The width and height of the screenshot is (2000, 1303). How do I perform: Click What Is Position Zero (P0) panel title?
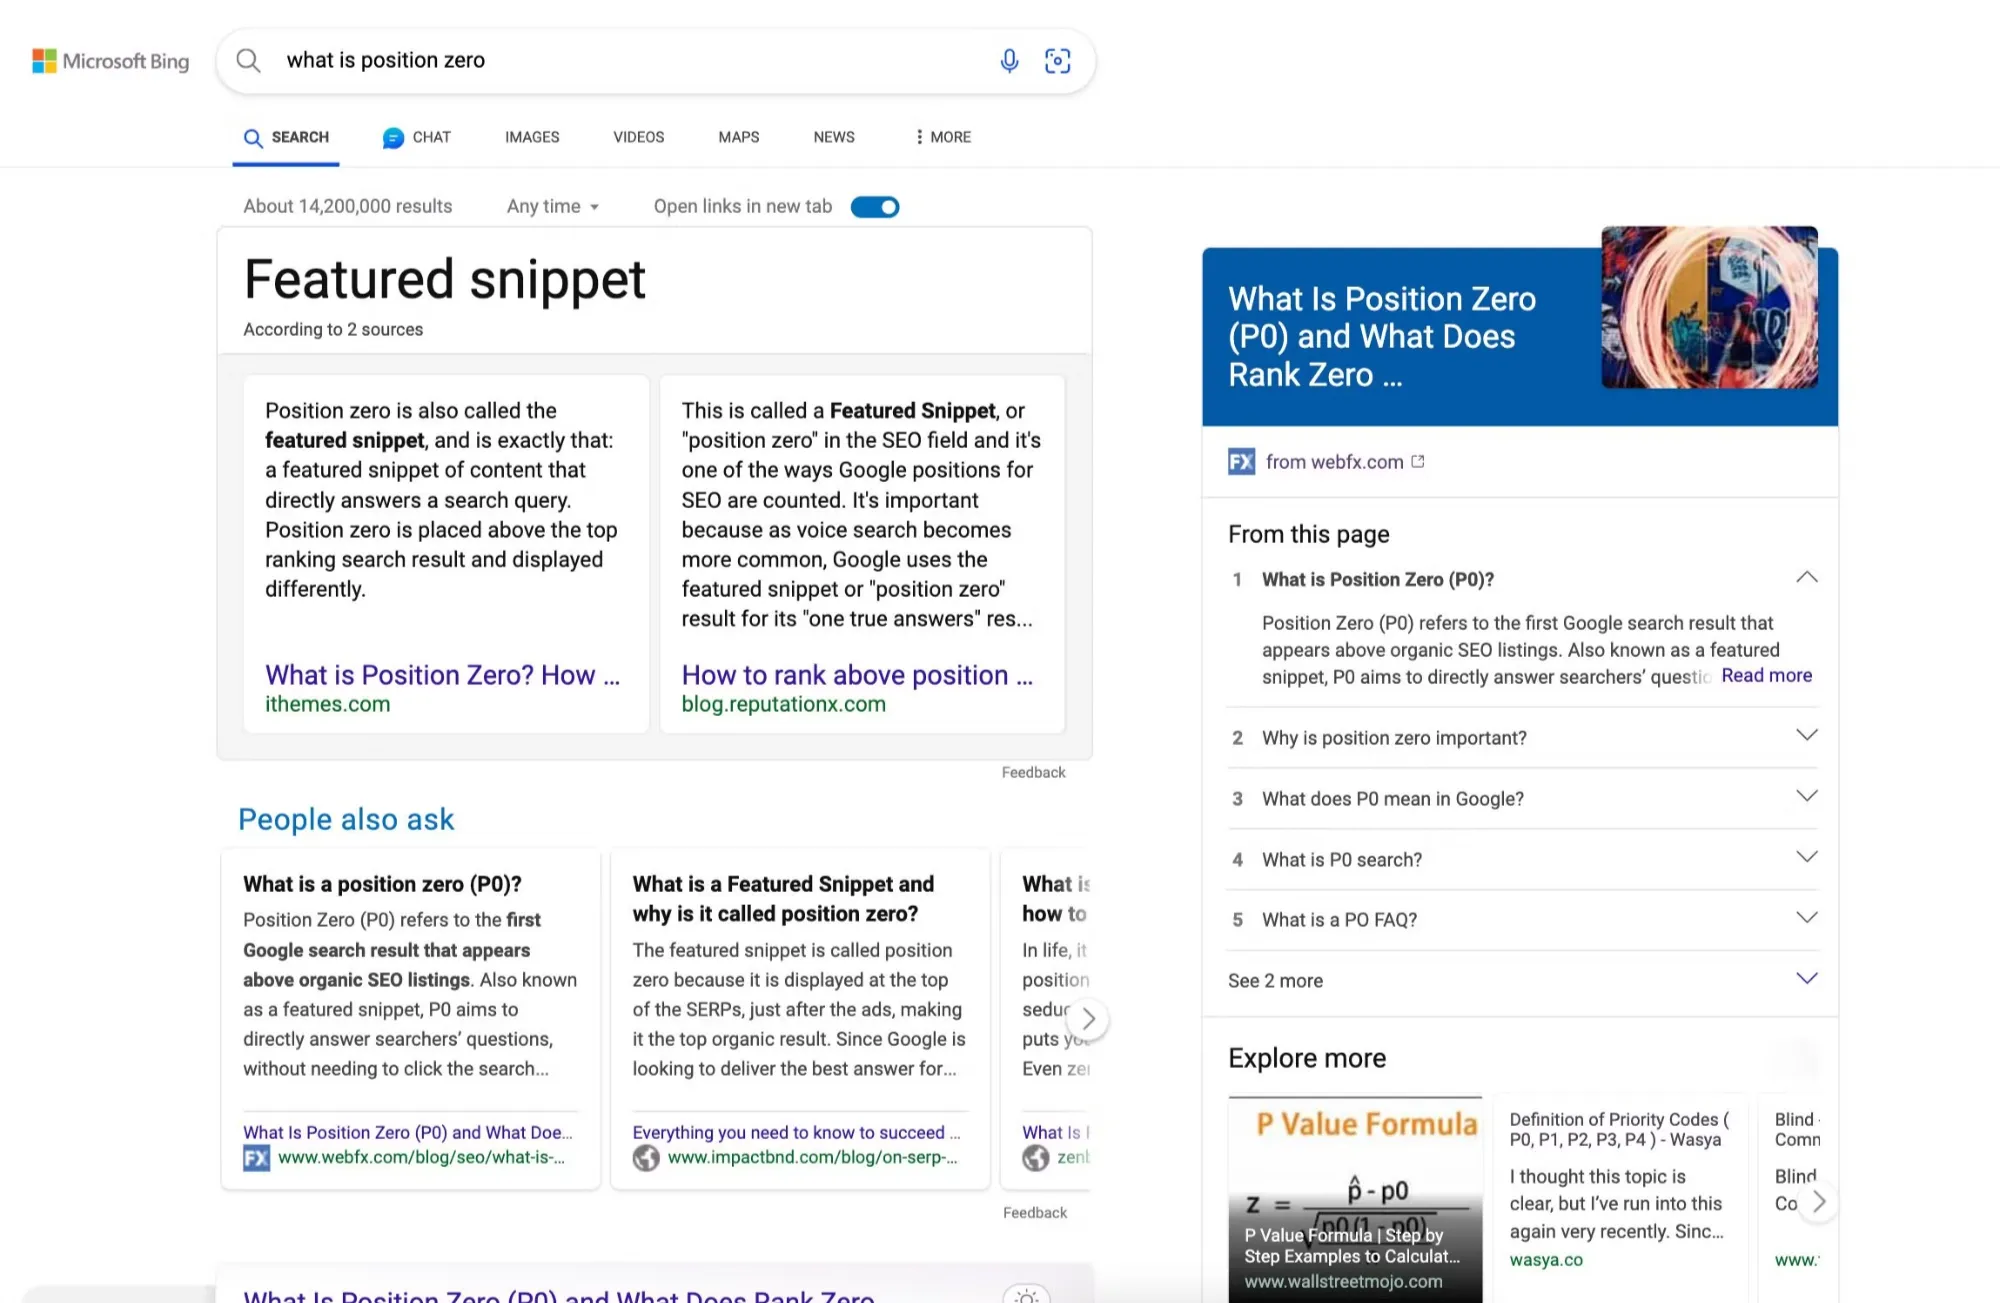(1381, 337)
